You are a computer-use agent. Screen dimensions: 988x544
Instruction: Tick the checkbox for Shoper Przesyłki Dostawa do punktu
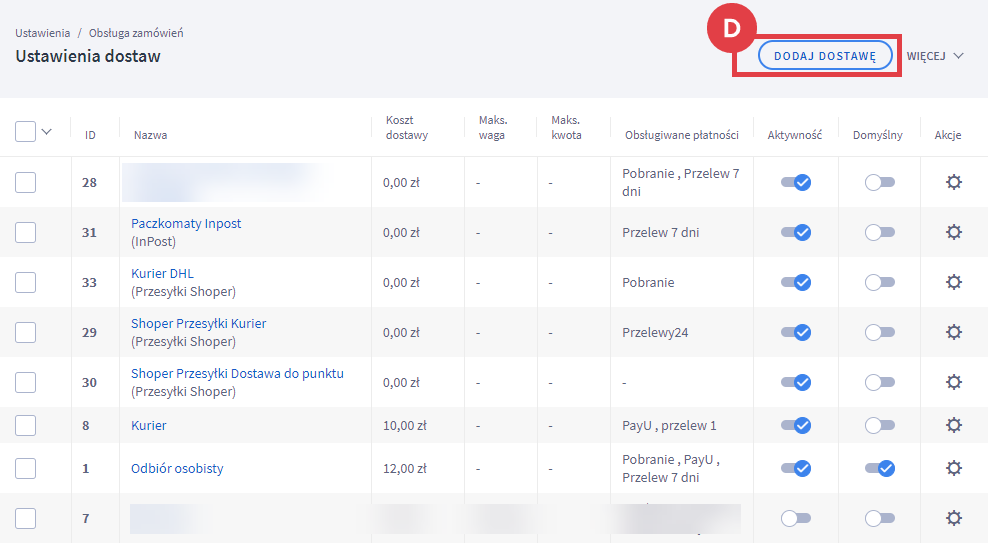(x=25, y=382)
